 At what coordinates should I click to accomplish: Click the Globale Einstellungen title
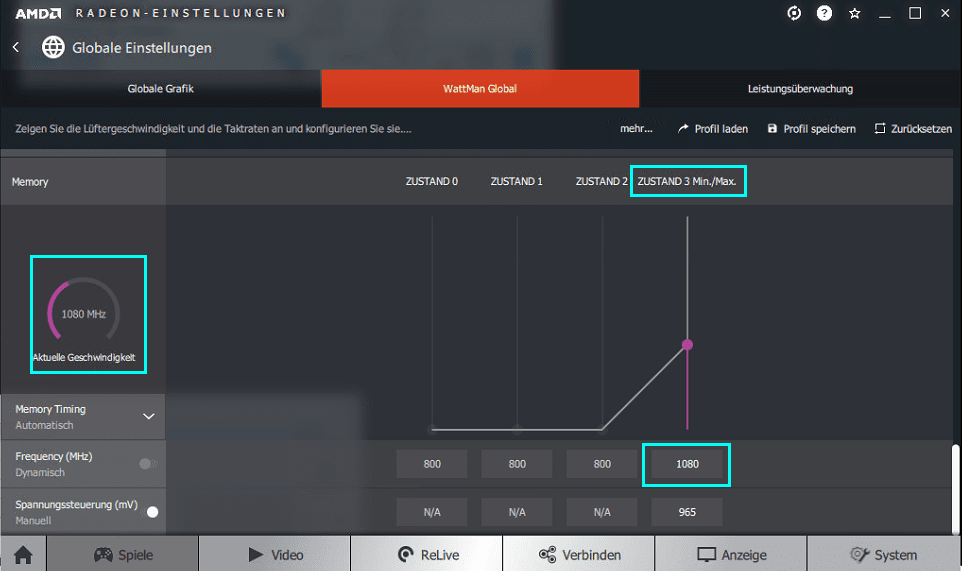tap(142, 48)
